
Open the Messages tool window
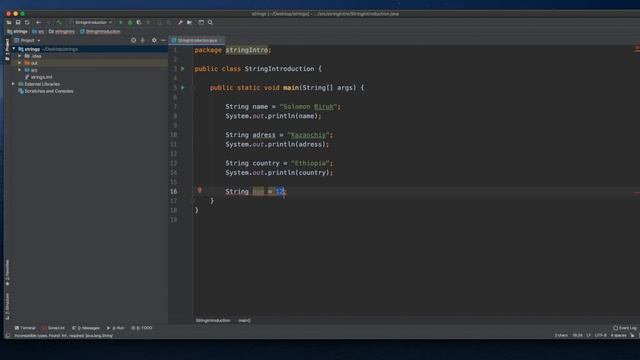(x=86, y=328)
